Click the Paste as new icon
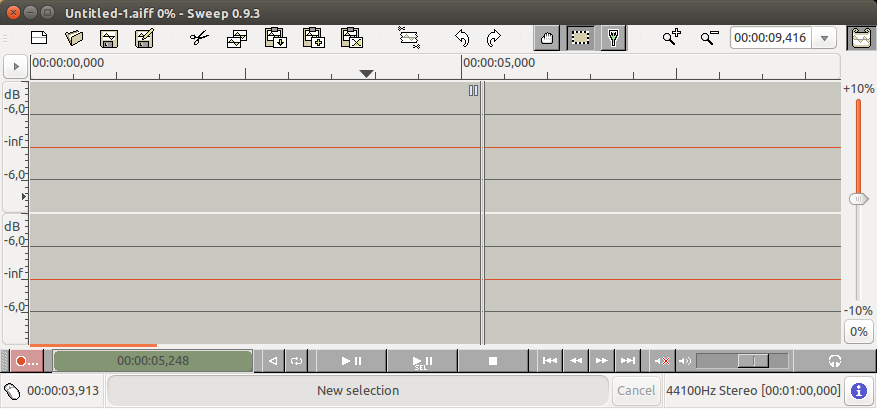Viewport: 877px width, 409px height. click(x=351, y=38)
